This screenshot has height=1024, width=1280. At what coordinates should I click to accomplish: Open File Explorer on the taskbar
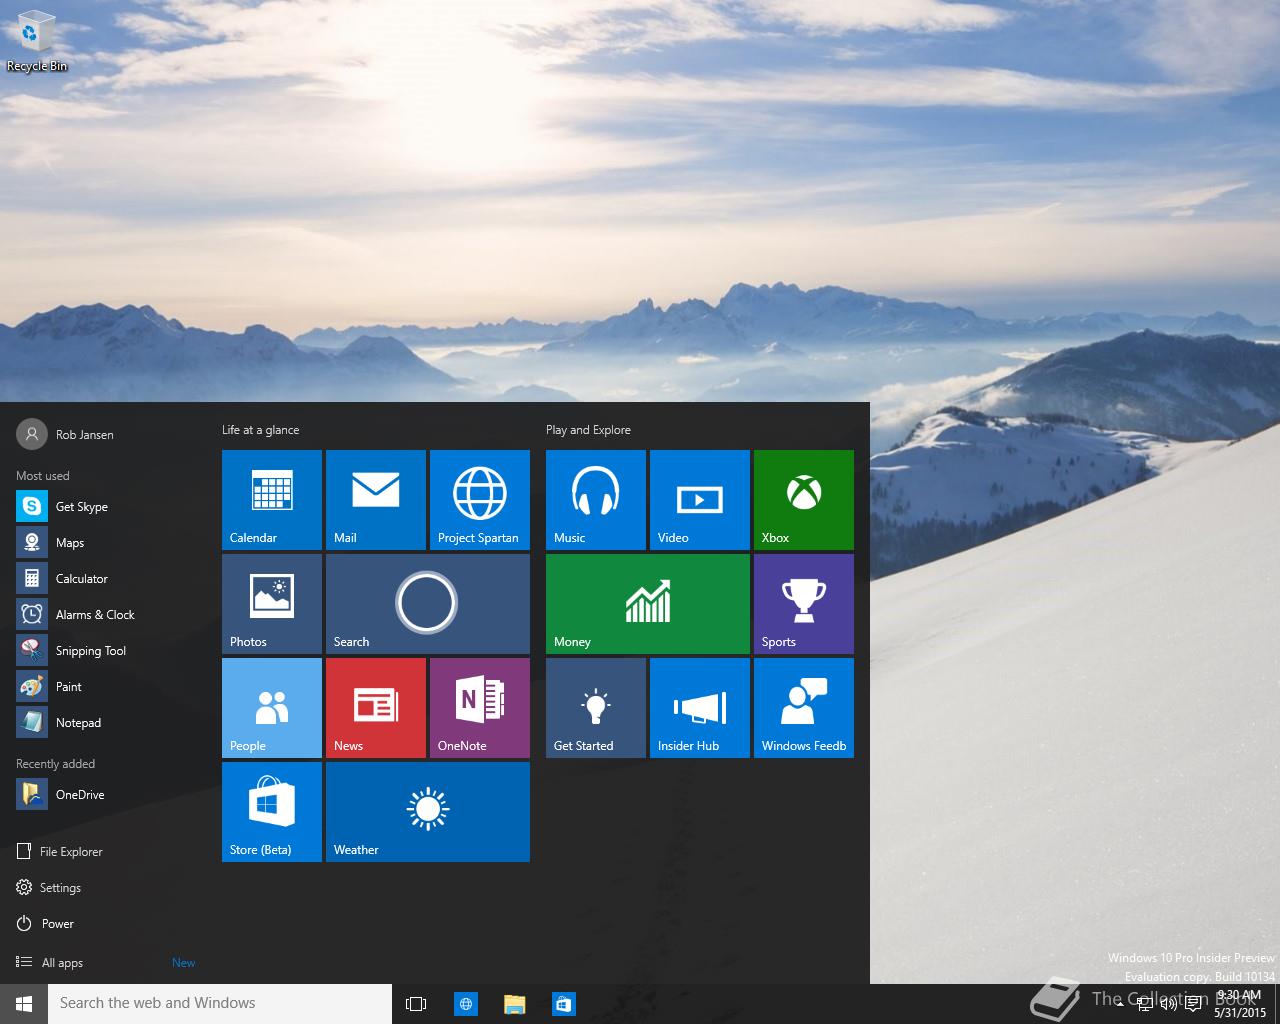click(515, 1004)
